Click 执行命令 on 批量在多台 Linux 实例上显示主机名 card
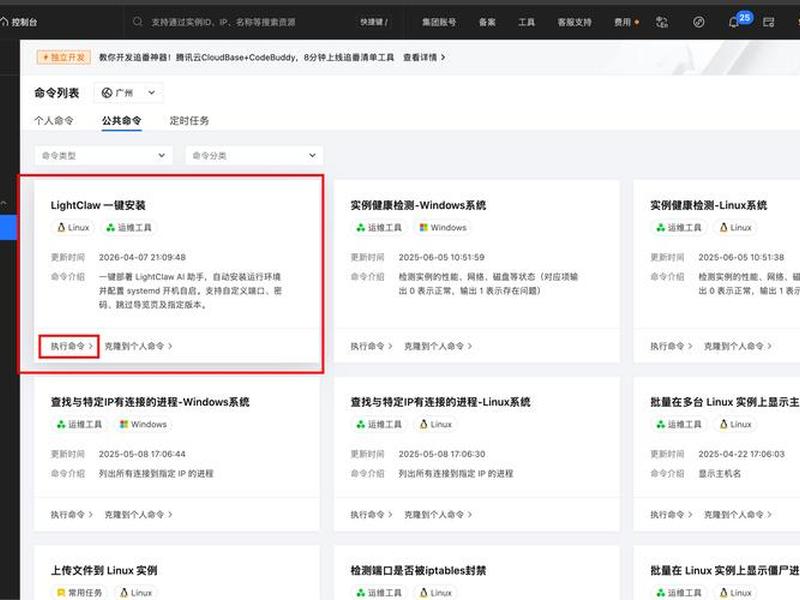 coord(671,514)
